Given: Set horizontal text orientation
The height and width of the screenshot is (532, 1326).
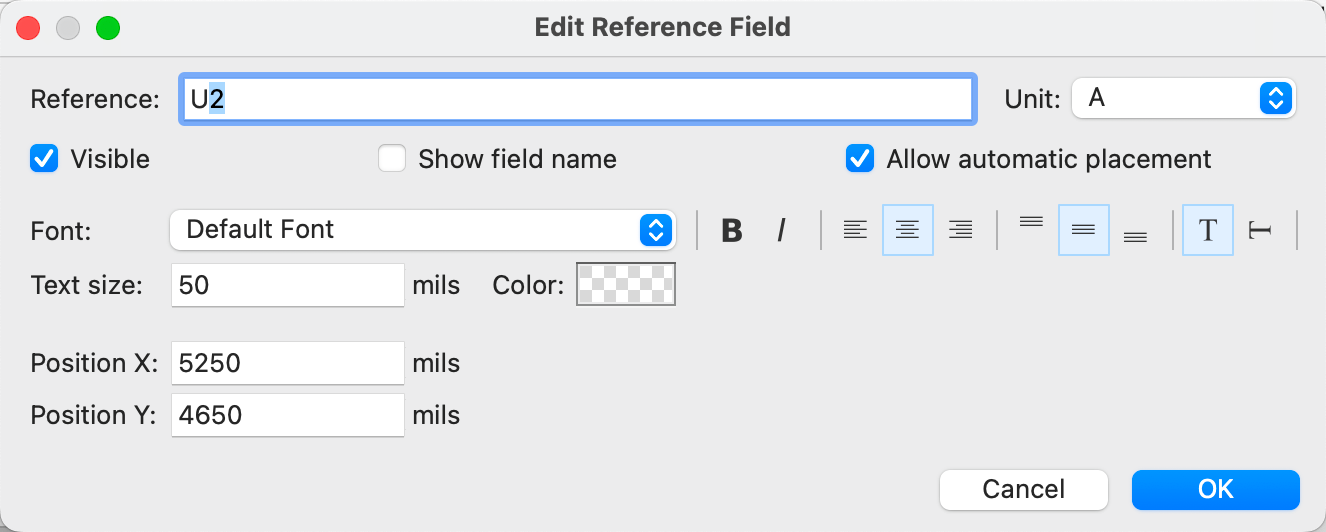Looking at the screenshot, I should click(1208, 230).
